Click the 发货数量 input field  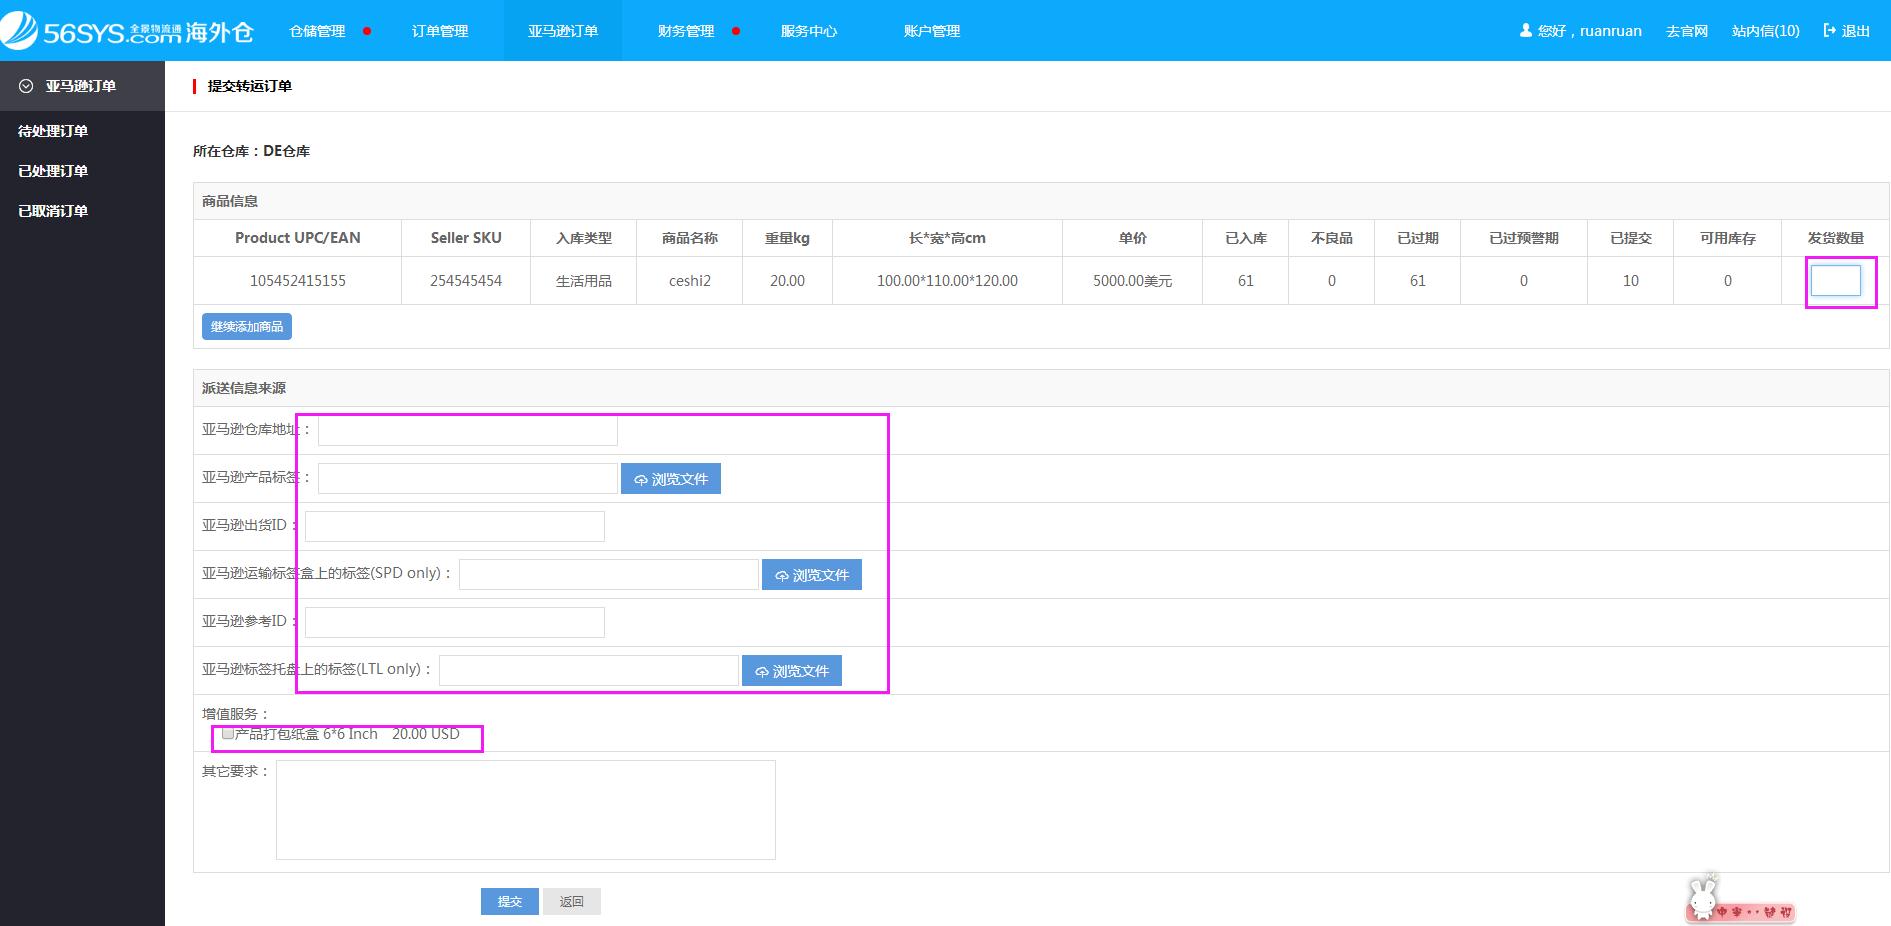tap(1838, 281)
